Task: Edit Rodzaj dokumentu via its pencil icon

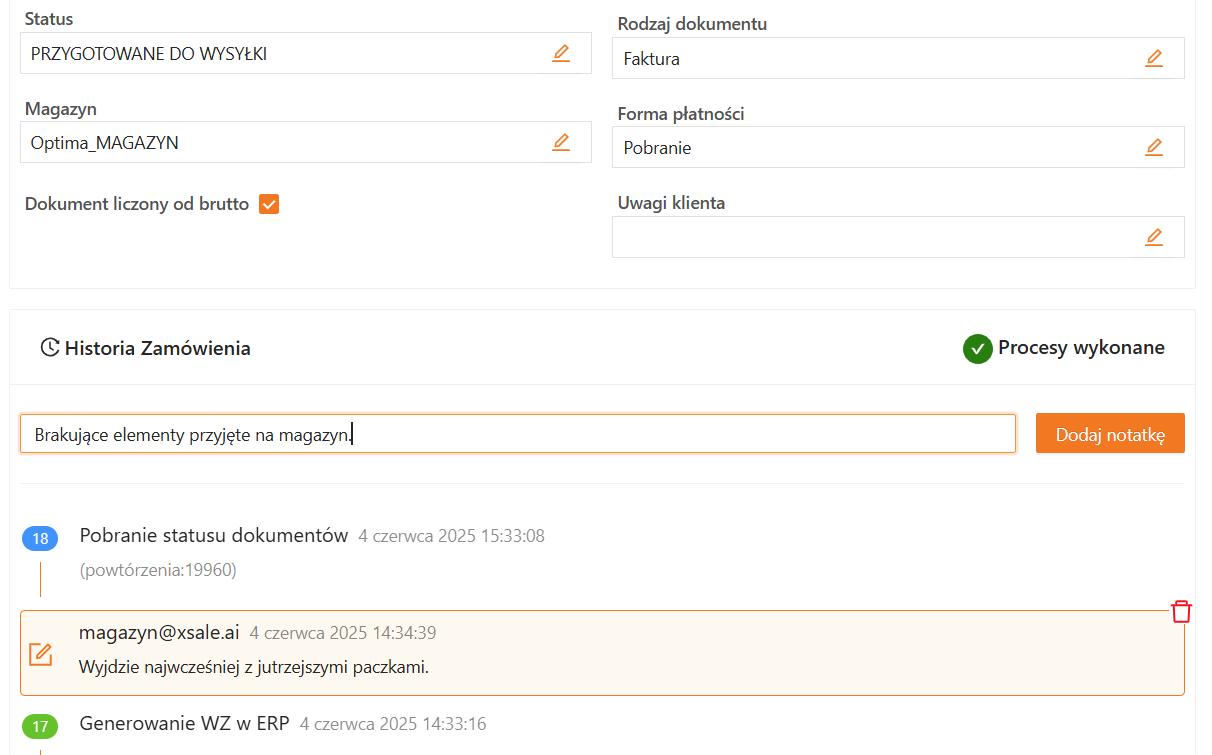Action: click(1154, 58)
